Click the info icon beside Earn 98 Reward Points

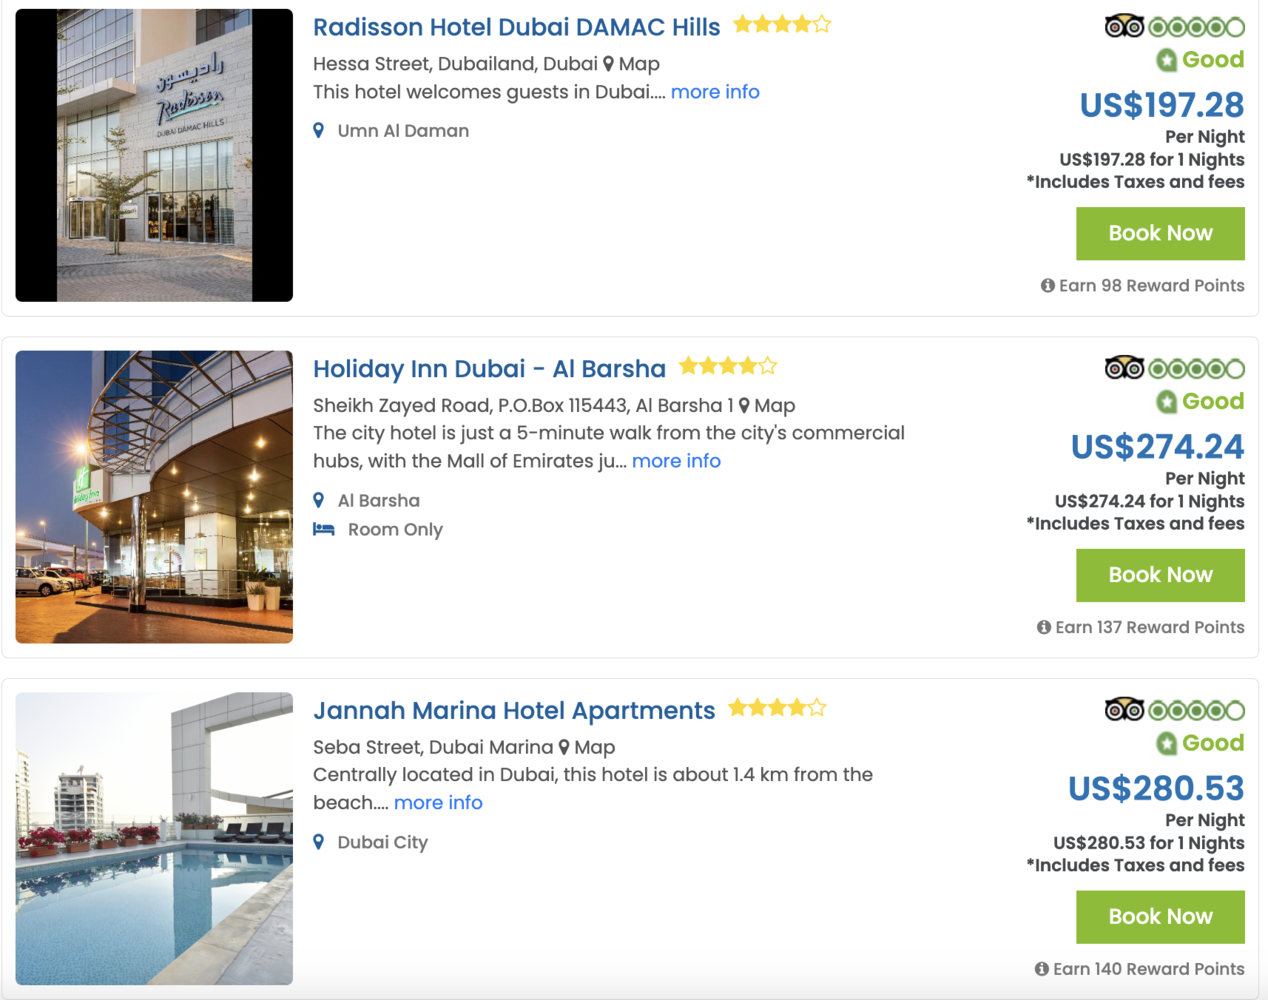tap(1047, 286)
